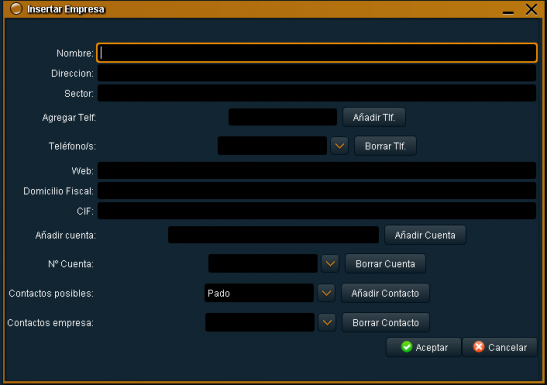Expand the Contactos posibles dropdown
This screenshot has width=547, height=385.
(326, 293)
